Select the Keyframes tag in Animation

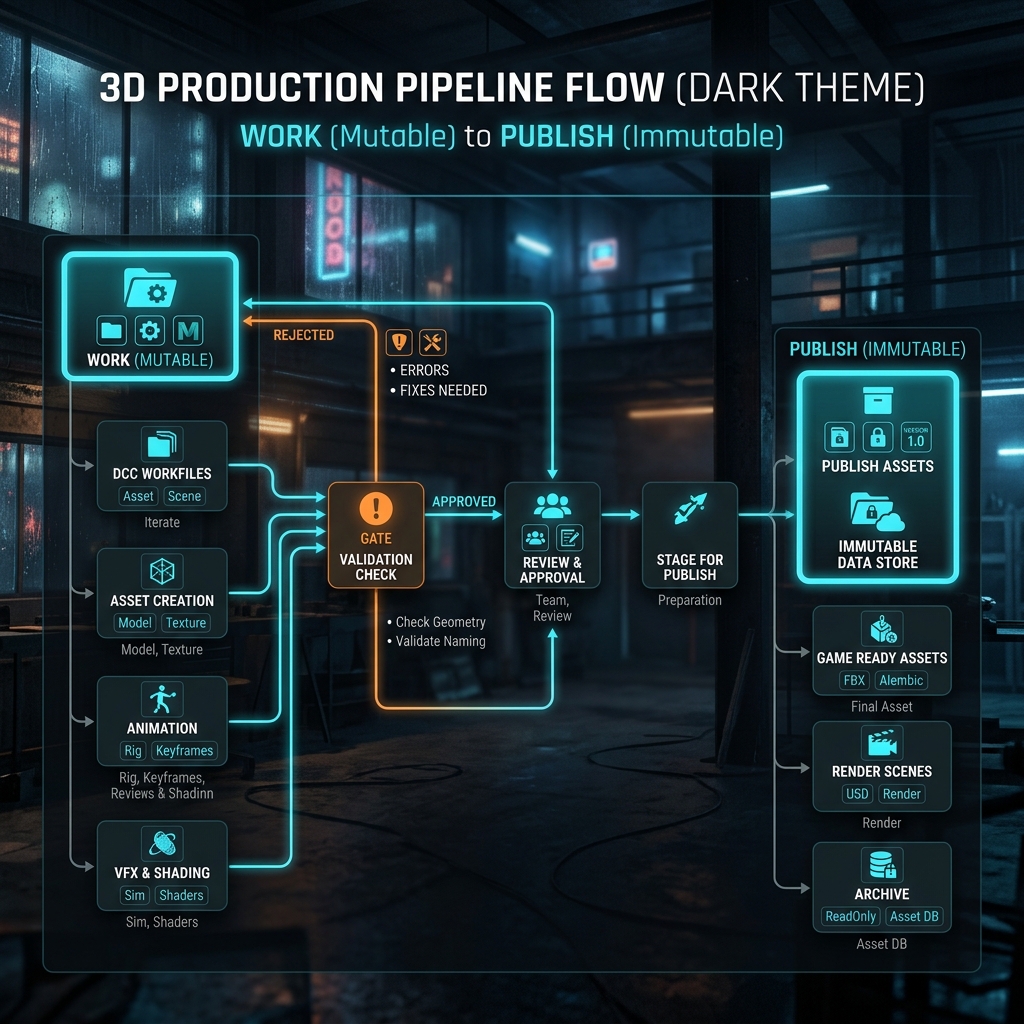point(184,751)
